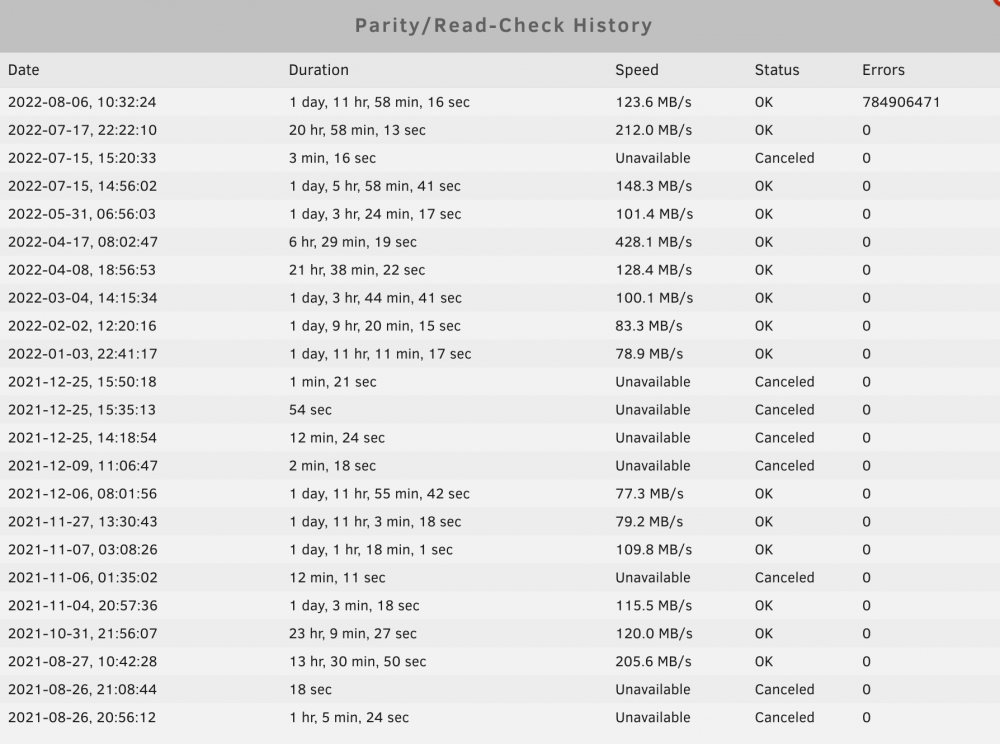Viewport: 1000px width, 744px height.
Task: Click the Canceled status on 2022-07-15, 15:20:33
Action: point(784,158)
